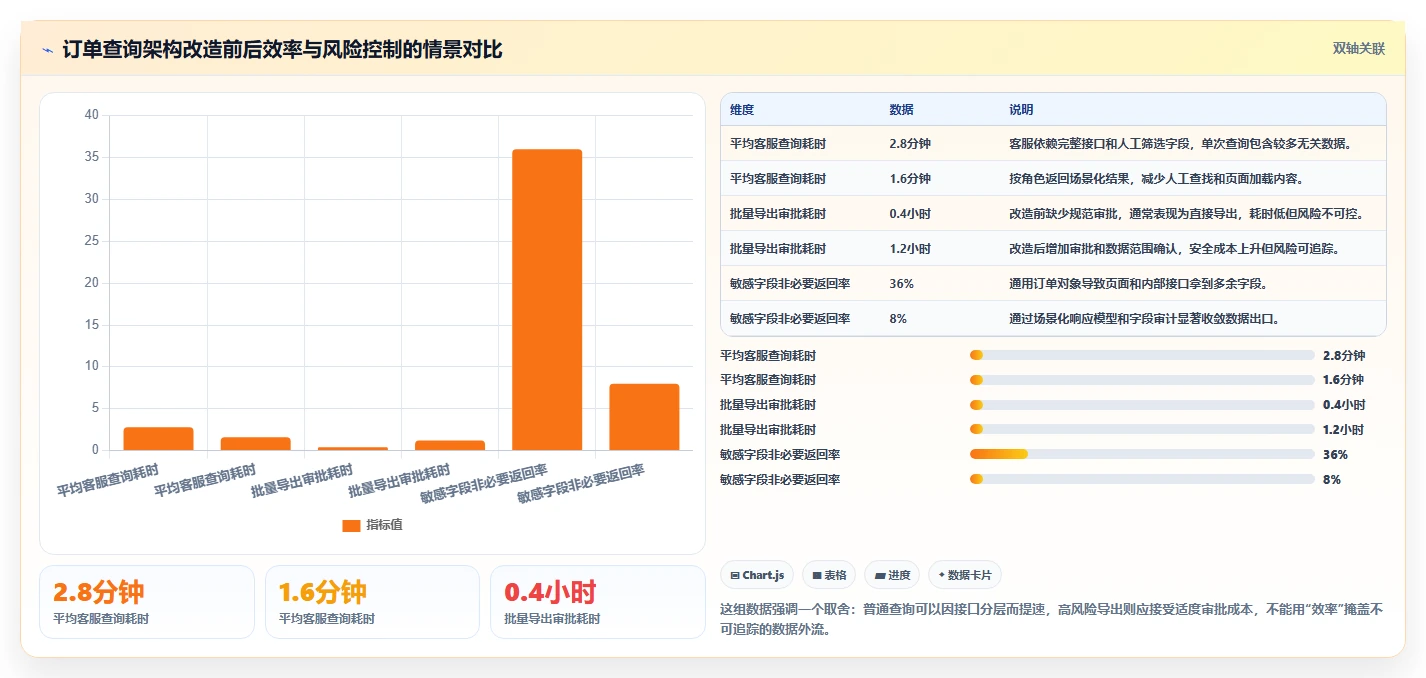
Task: Click the 8% cell in the table
Action: (898, 318)
